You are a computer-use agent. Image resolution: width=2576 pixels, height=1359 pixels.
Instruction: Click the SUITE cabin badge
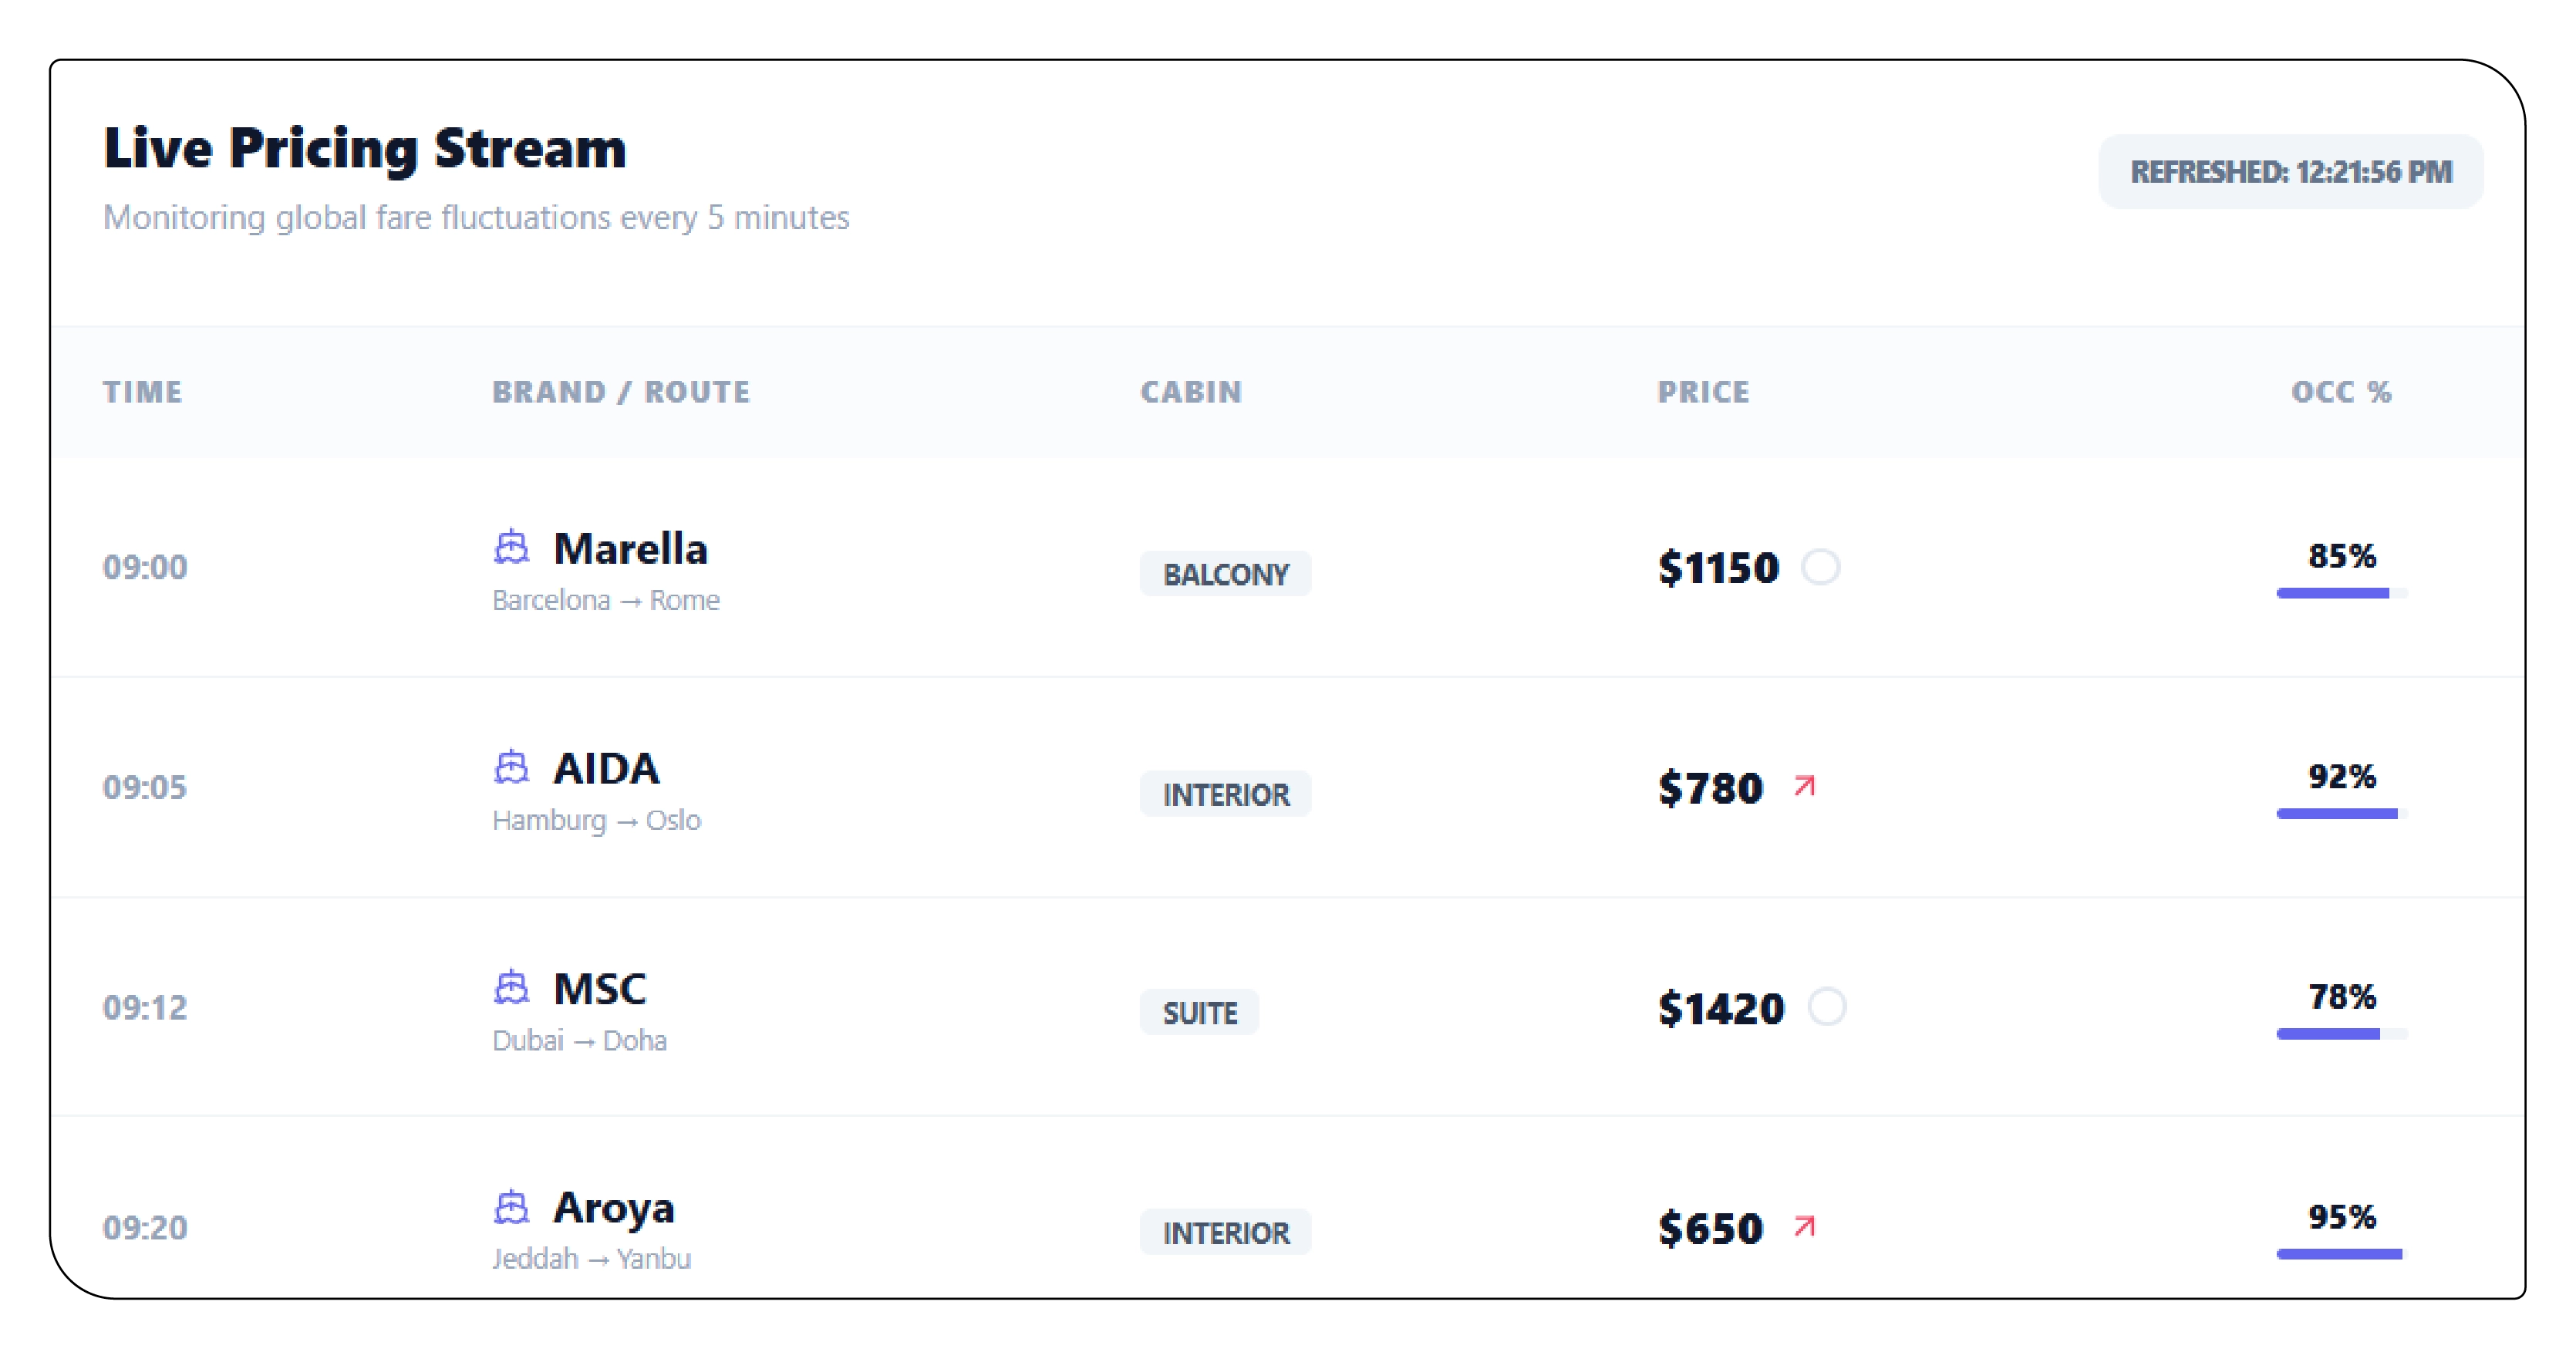[x=1199, y=1012]
